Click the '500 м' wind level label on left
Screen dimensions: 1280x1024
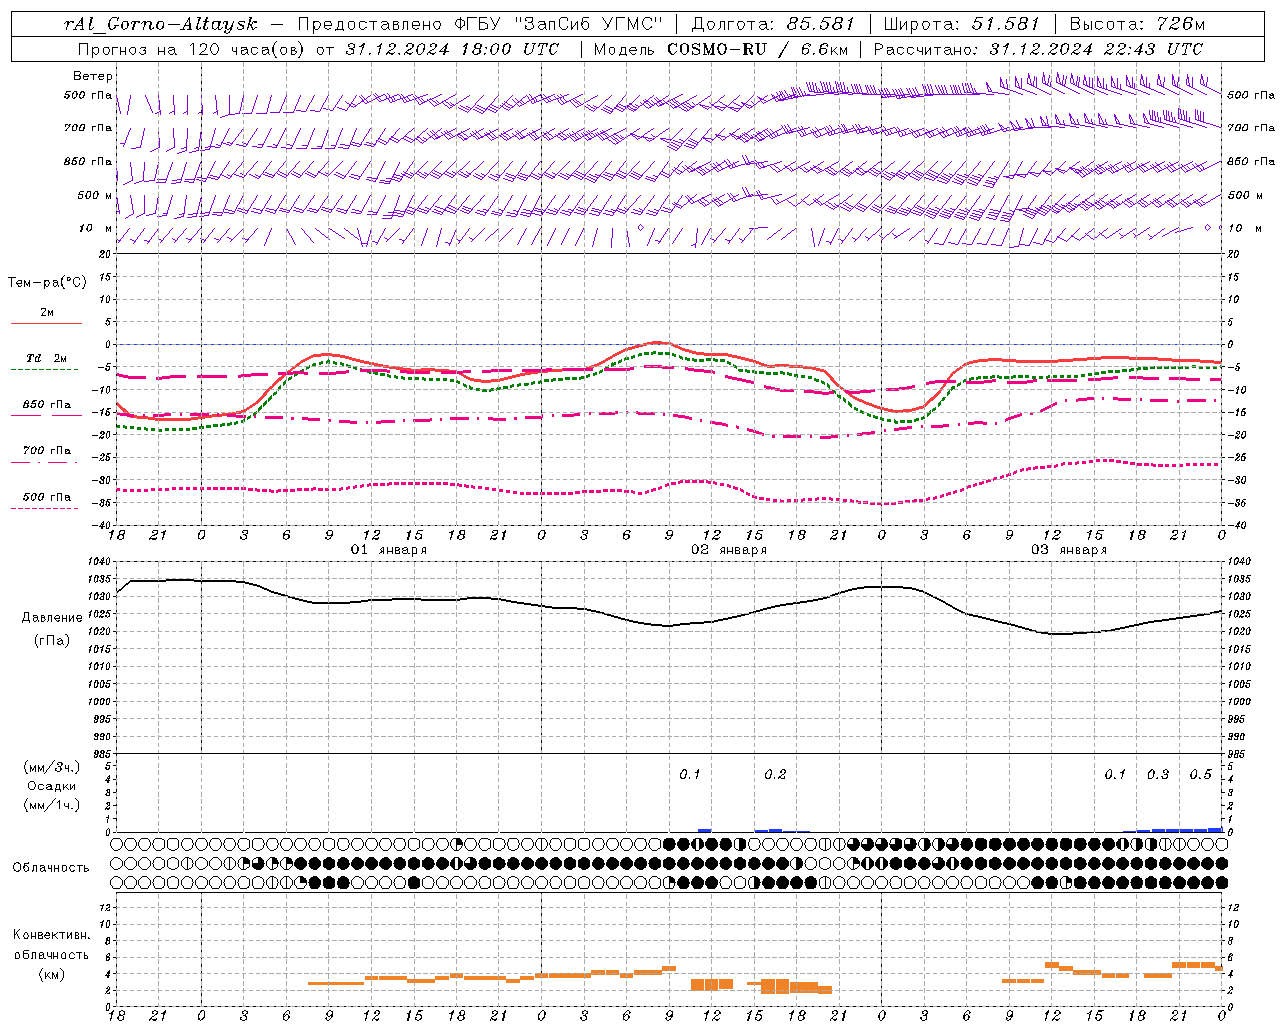[x=95, y=195]
